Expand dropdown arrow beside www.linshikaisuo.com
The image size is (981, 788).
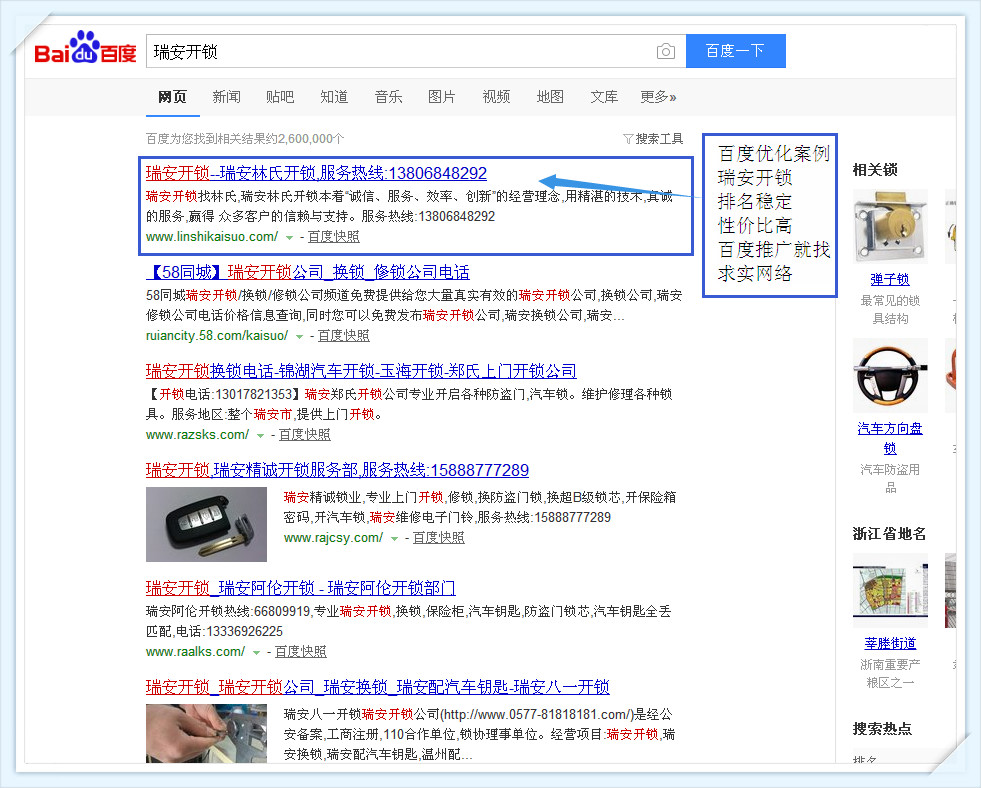(x=289, y=238)
